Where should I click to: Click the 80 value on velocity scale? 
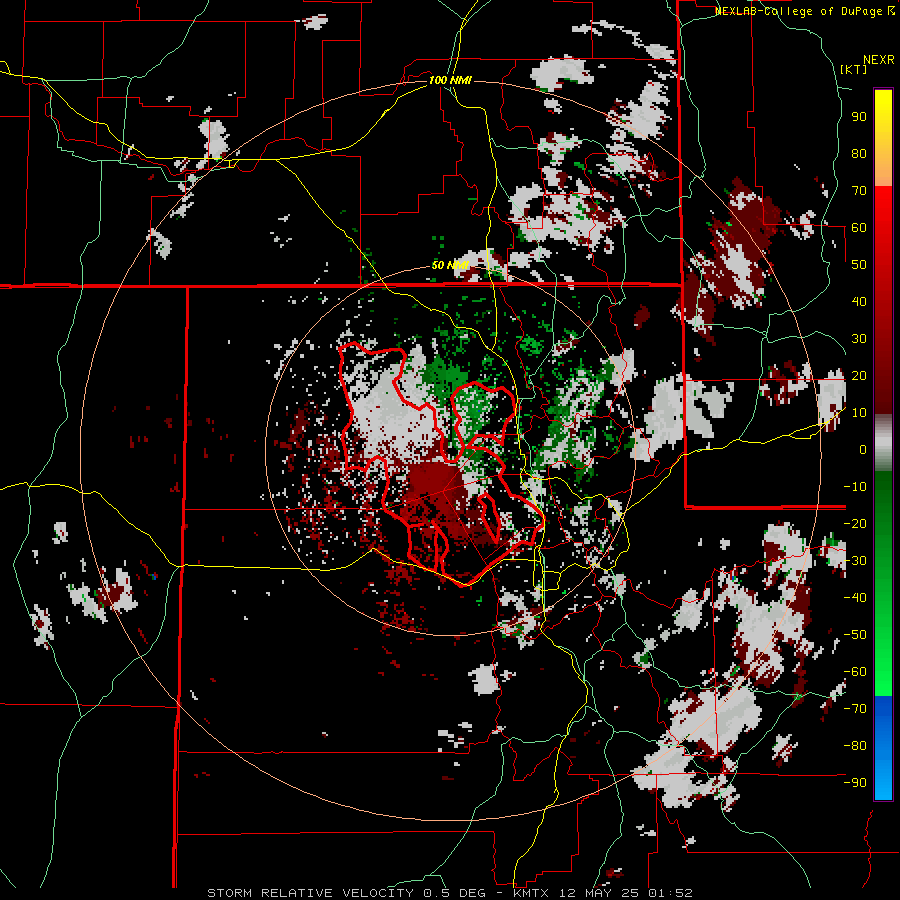point(859,153)
